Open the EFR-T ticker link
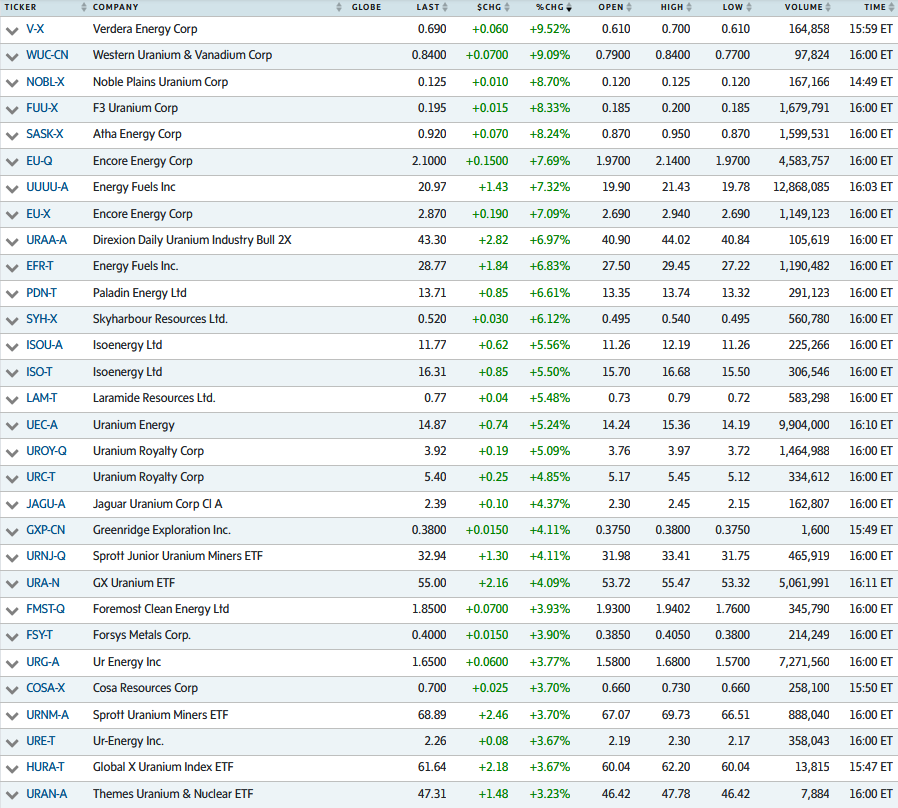This screenshot has height=808, width=898. pyautogui.click(x=40, y=266)
